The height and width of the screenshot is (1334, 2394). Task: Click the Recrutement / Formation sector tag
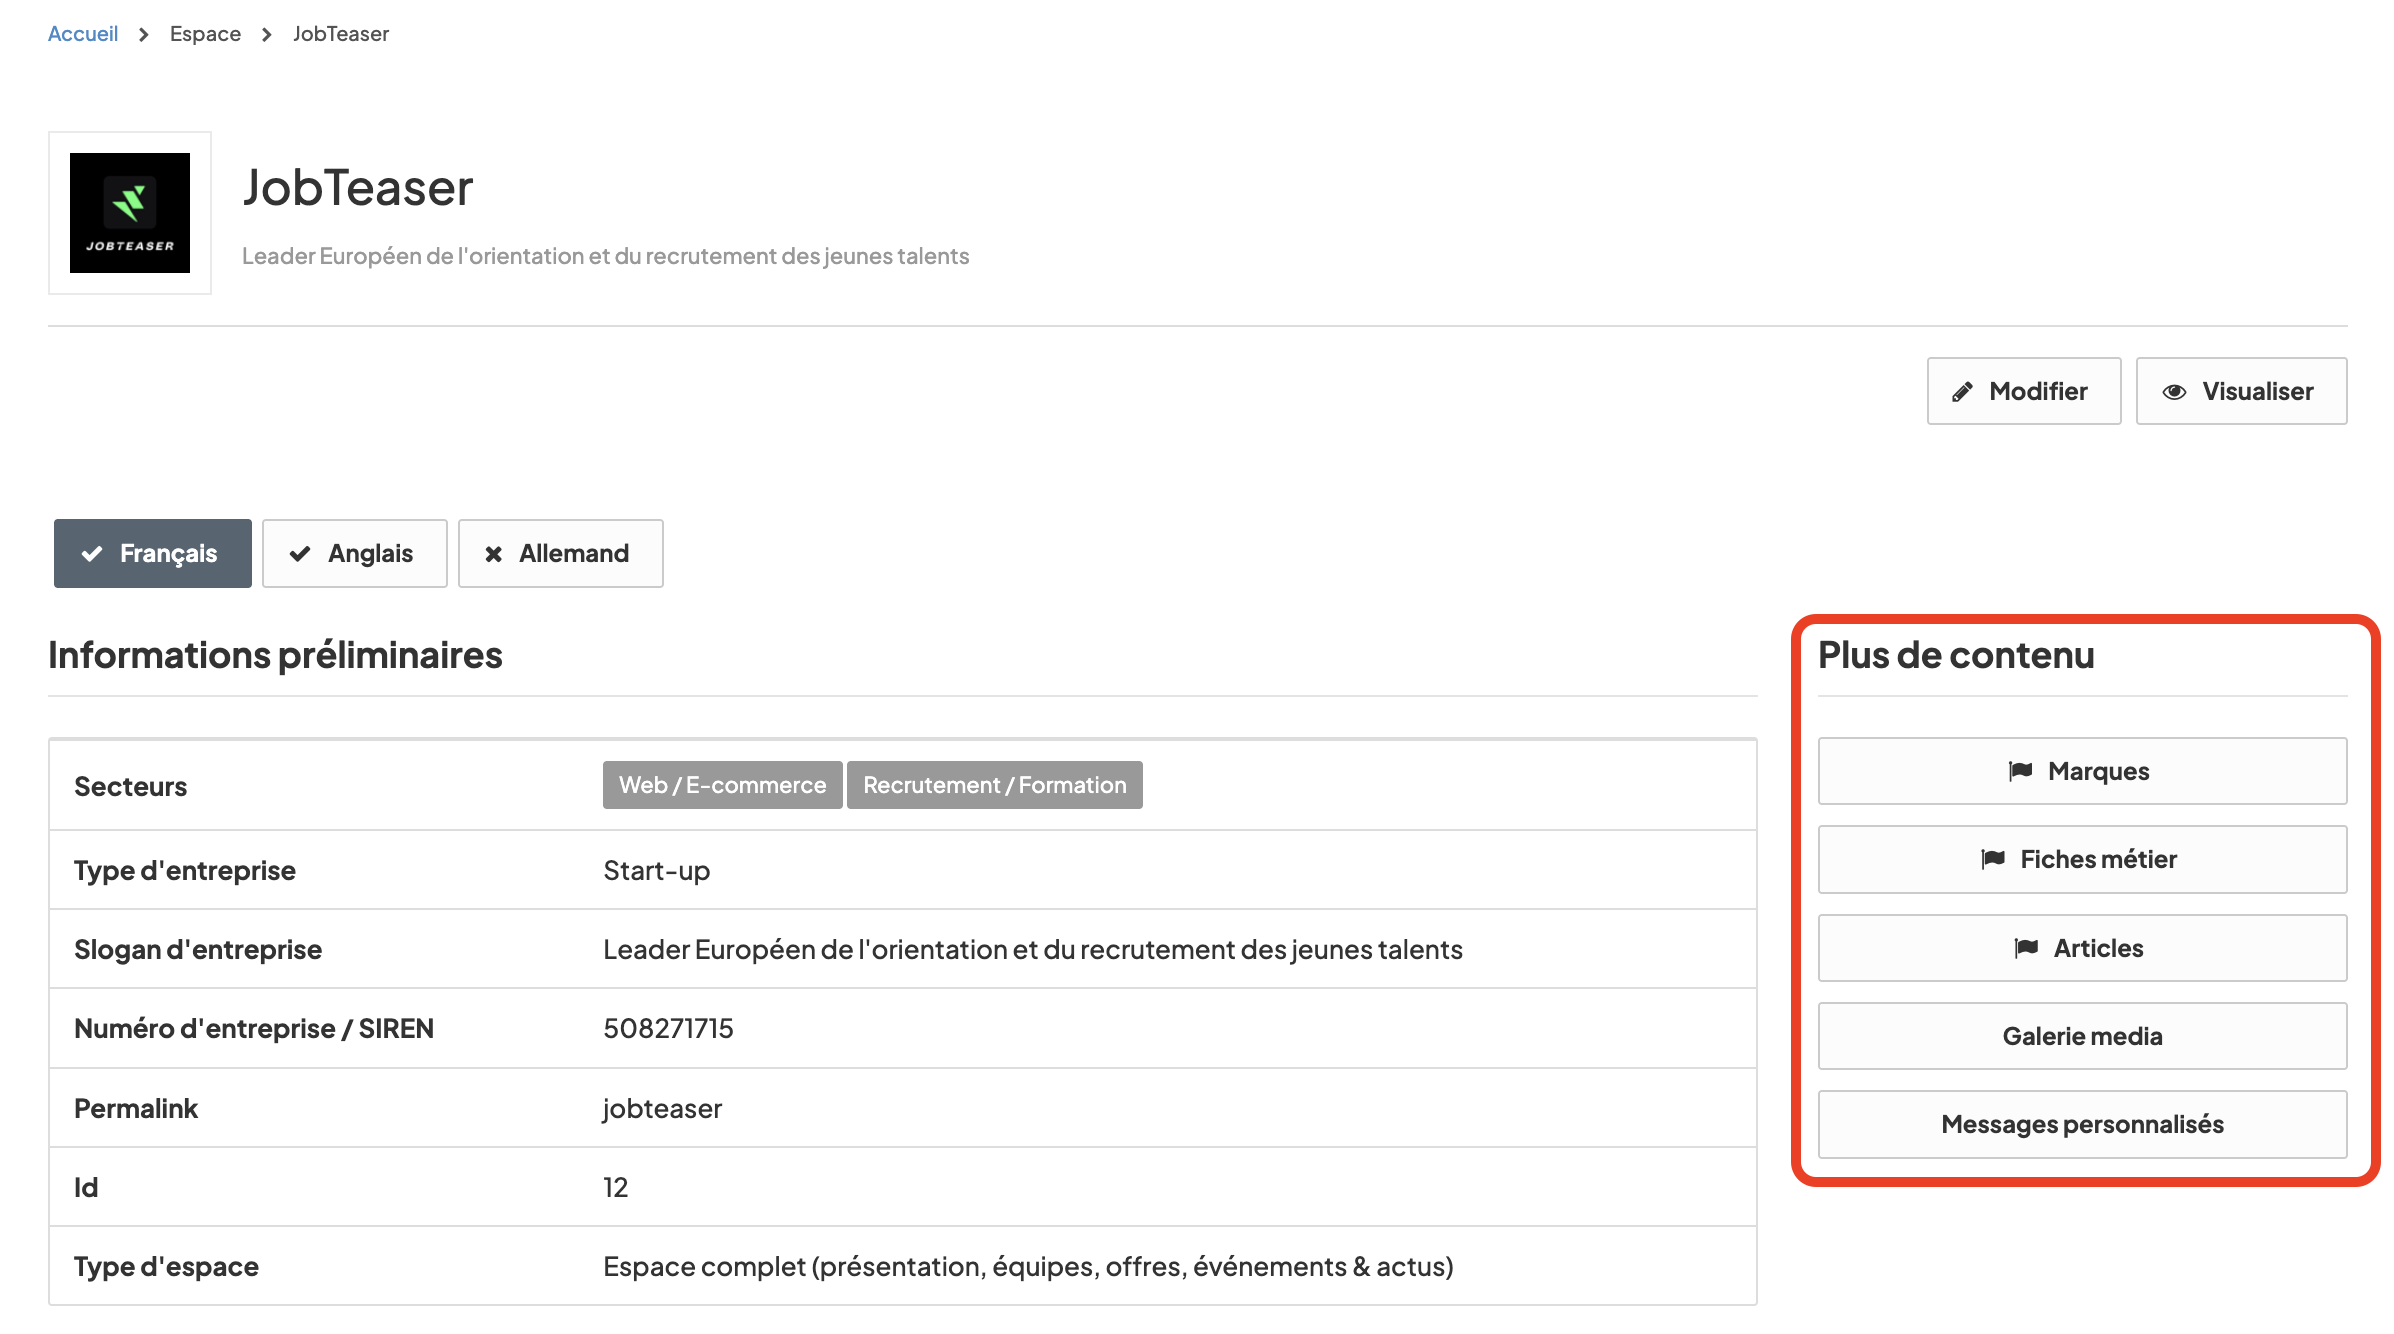click(994, 785)
